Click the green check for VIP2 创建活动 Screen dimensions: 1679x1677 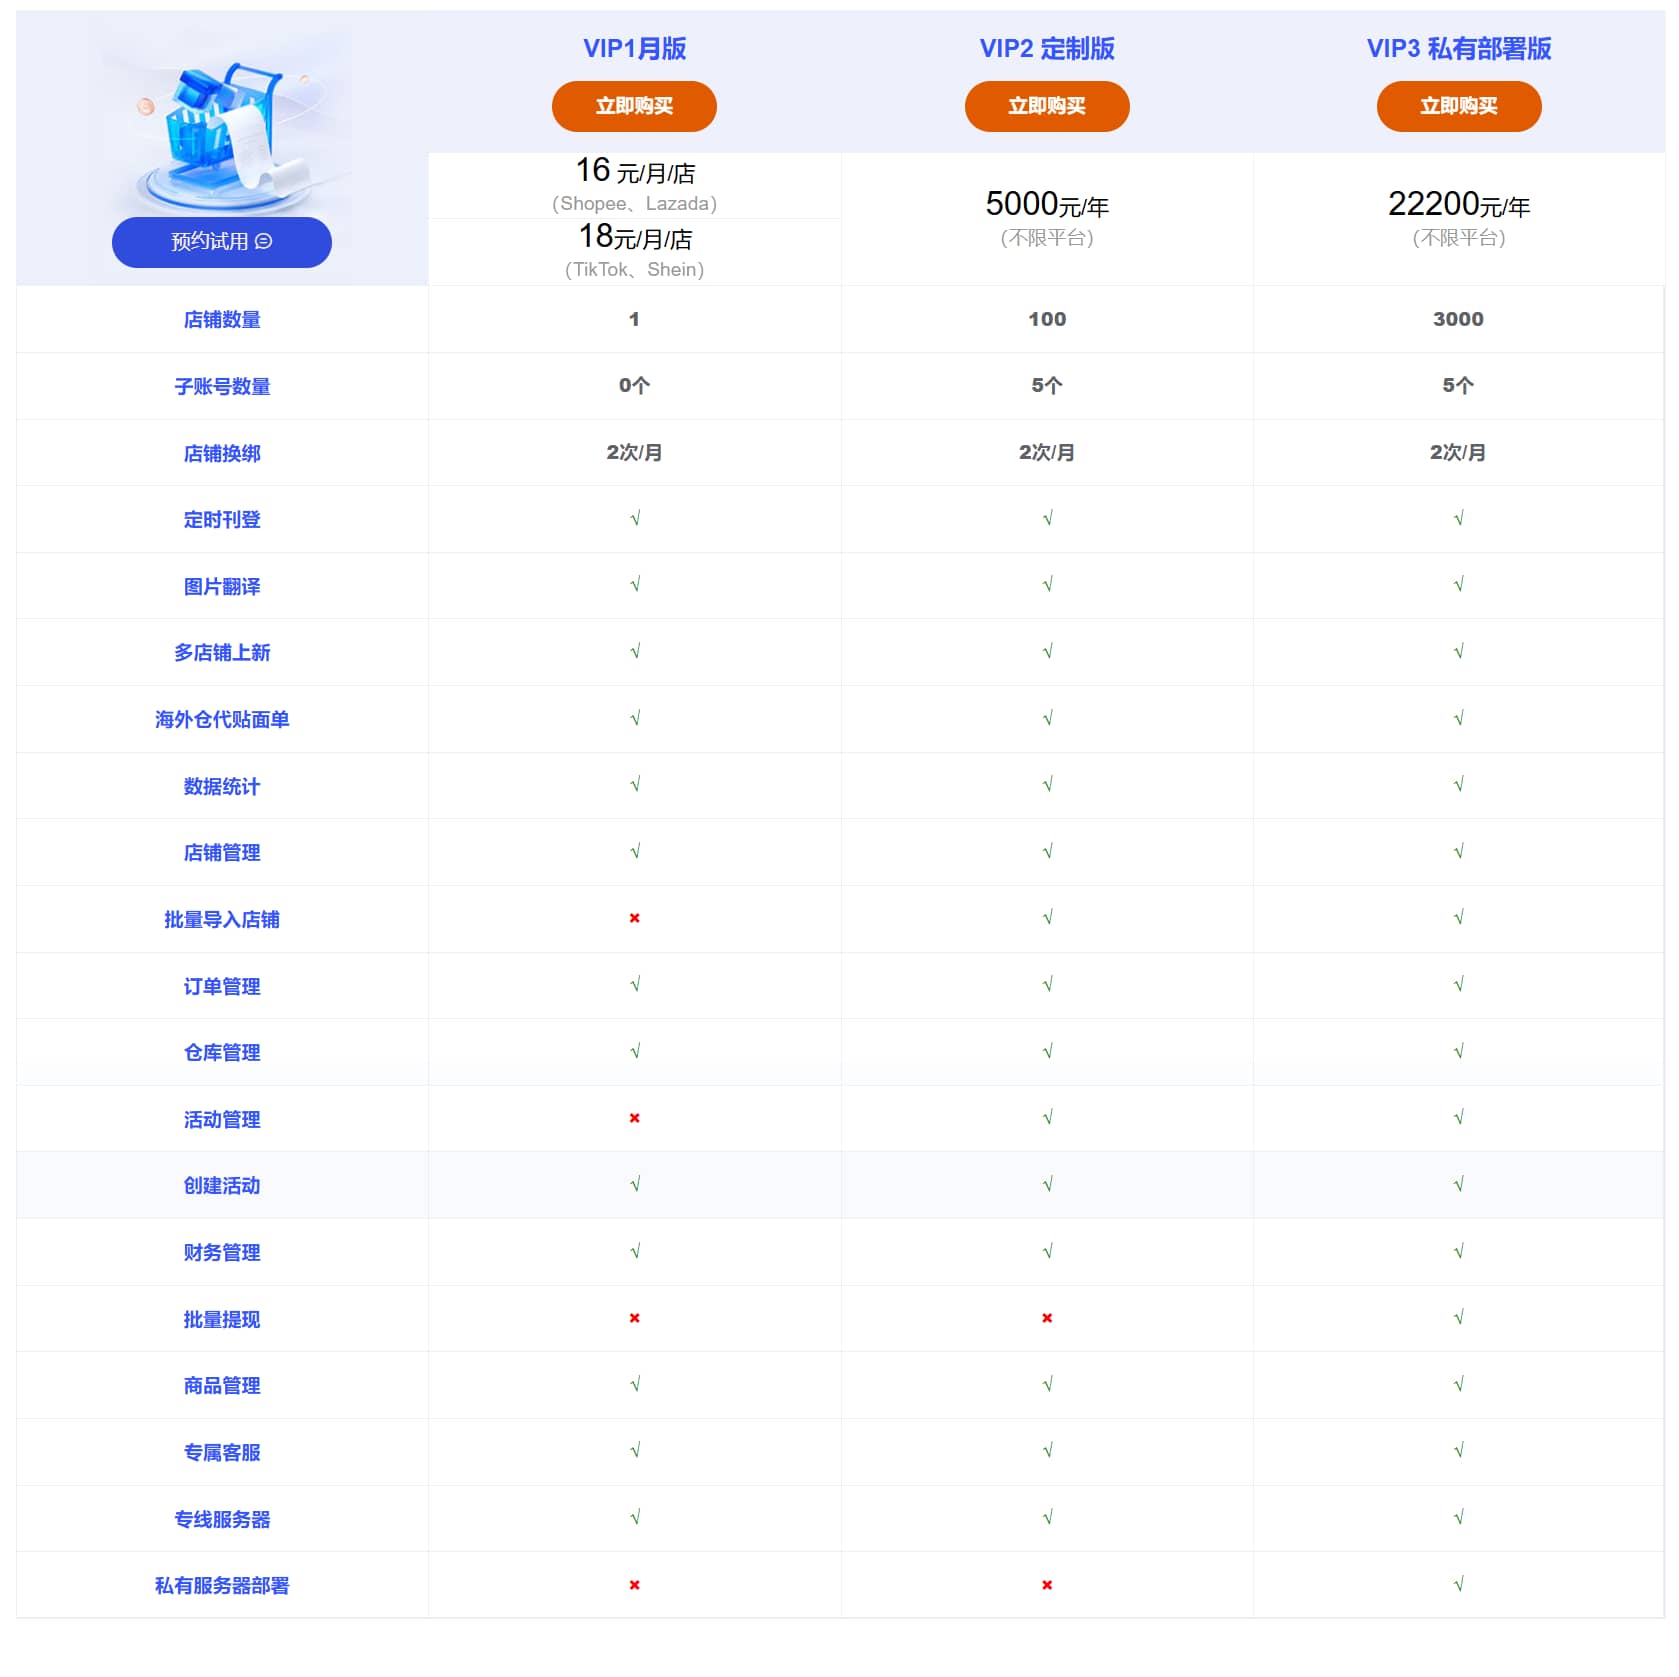[1046, 1185]
